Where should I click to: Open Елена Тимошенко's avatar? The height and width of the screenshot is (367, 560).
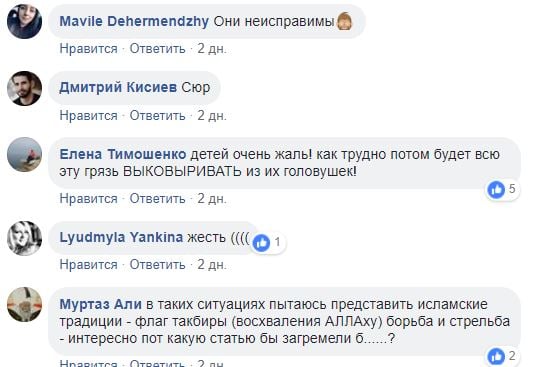tap(24, 155)
